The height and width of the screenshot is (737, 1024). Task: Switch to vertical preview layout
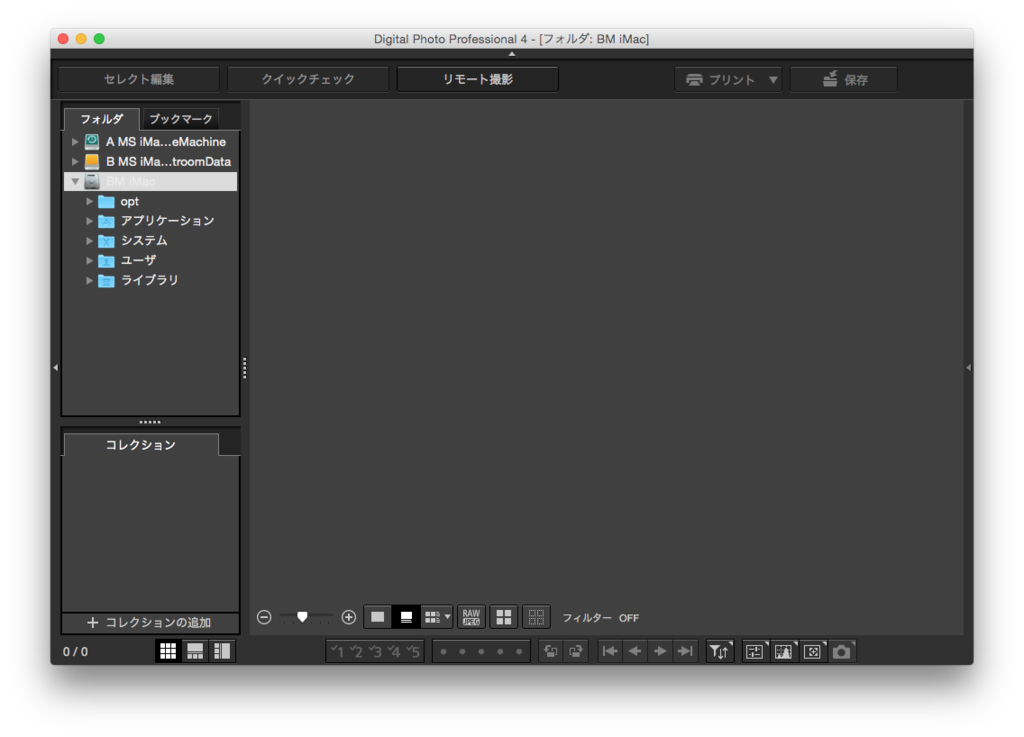(x=222, y=651)
